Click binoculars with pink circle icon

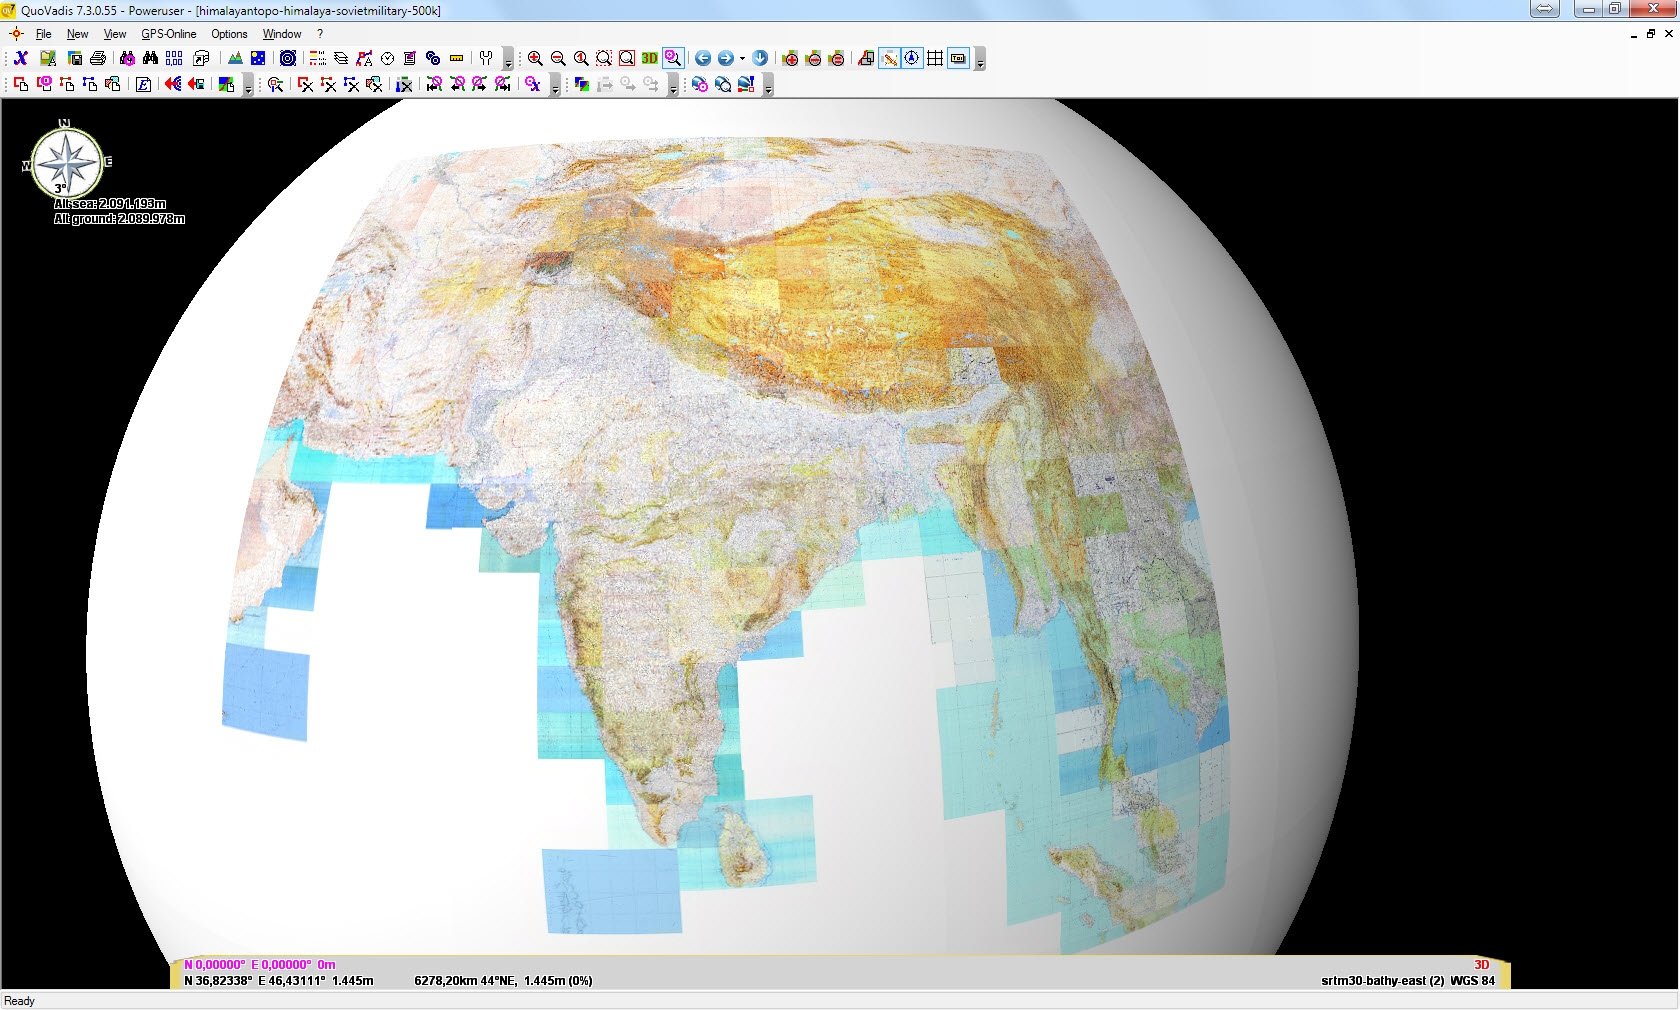[128, 58]
